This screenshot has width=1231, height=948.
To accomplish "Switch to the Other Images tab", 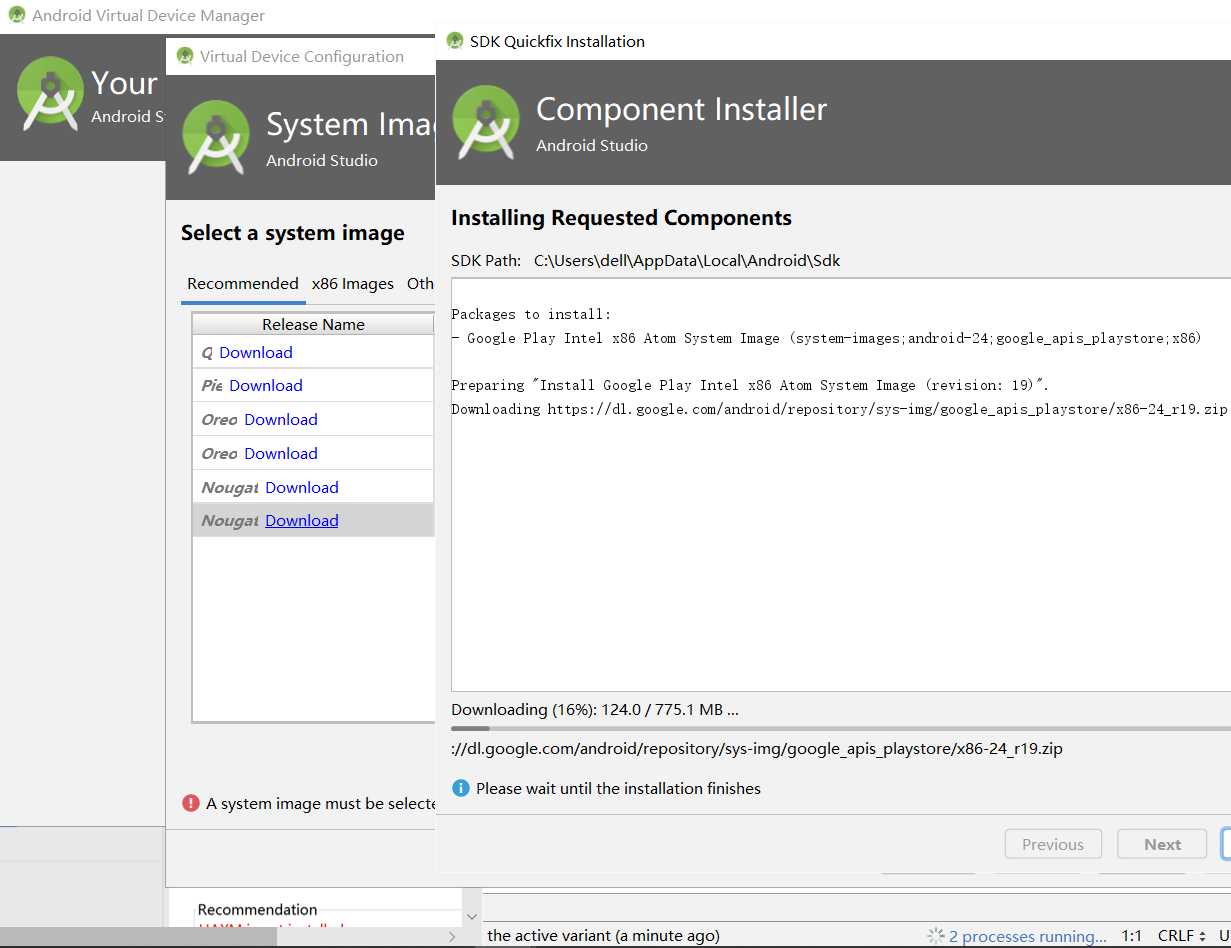I will coord(420,283).
